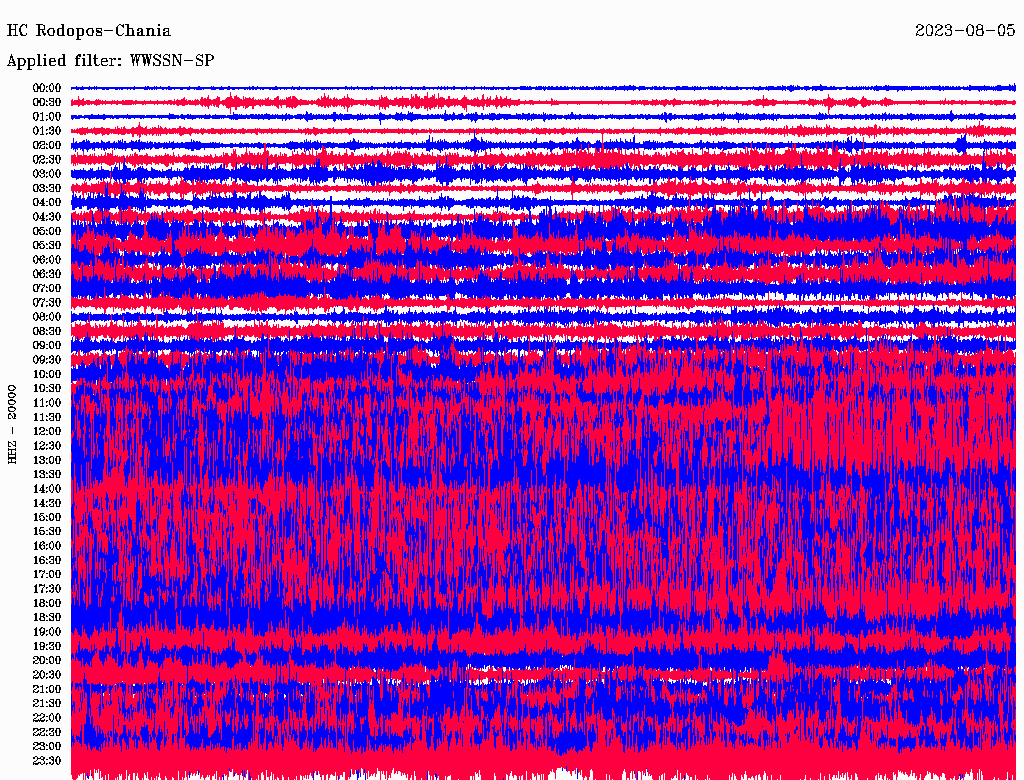Click the '14:00' time label

point(47,489)
